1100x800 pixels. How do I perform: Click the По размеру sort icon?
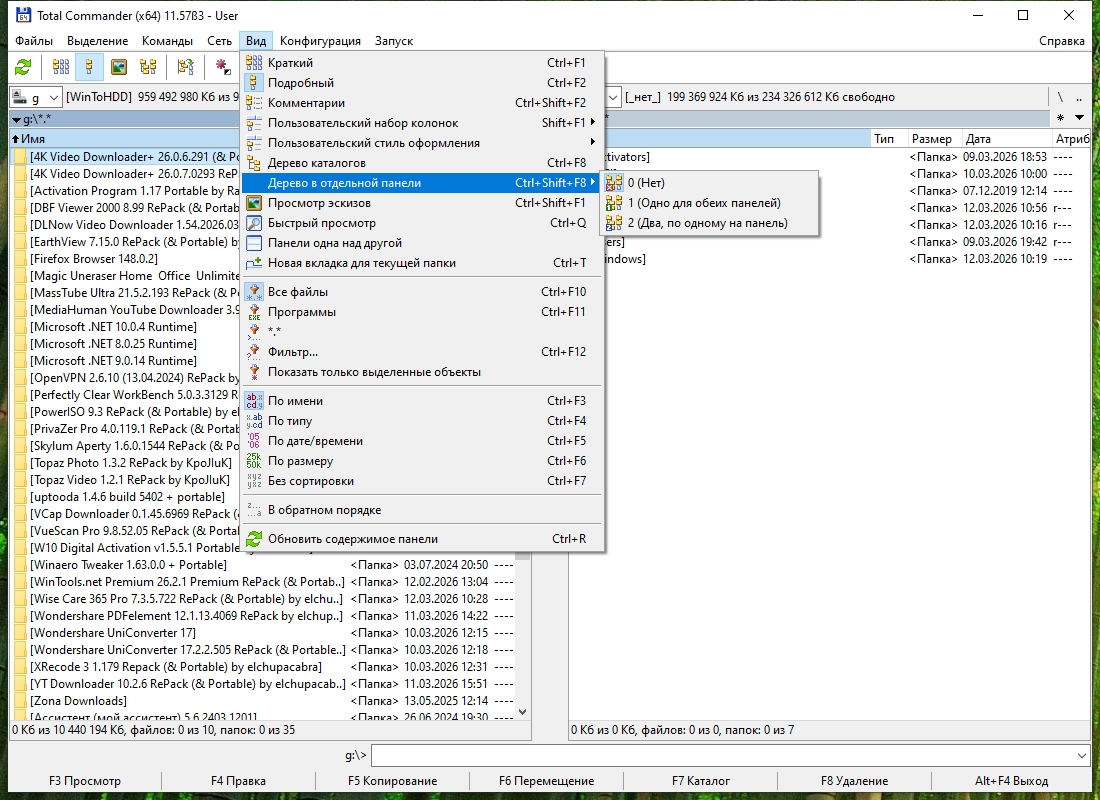coord(254,461)
